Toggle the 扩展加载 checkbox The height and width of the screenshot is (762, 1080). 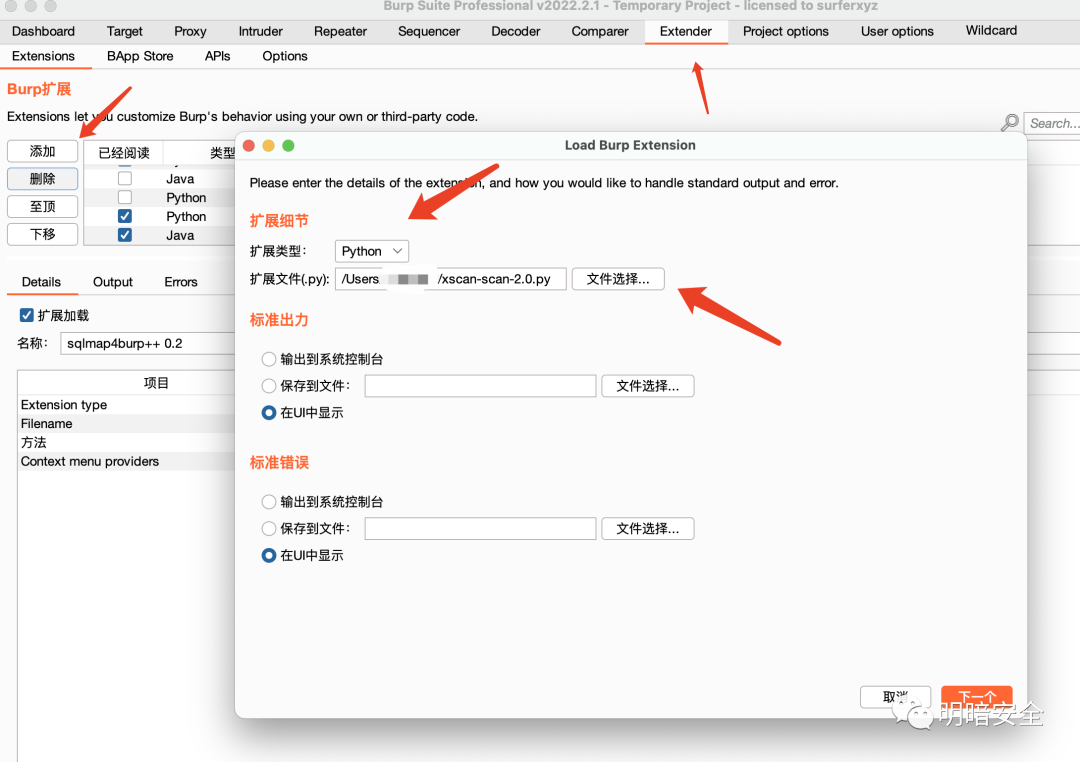27,315
